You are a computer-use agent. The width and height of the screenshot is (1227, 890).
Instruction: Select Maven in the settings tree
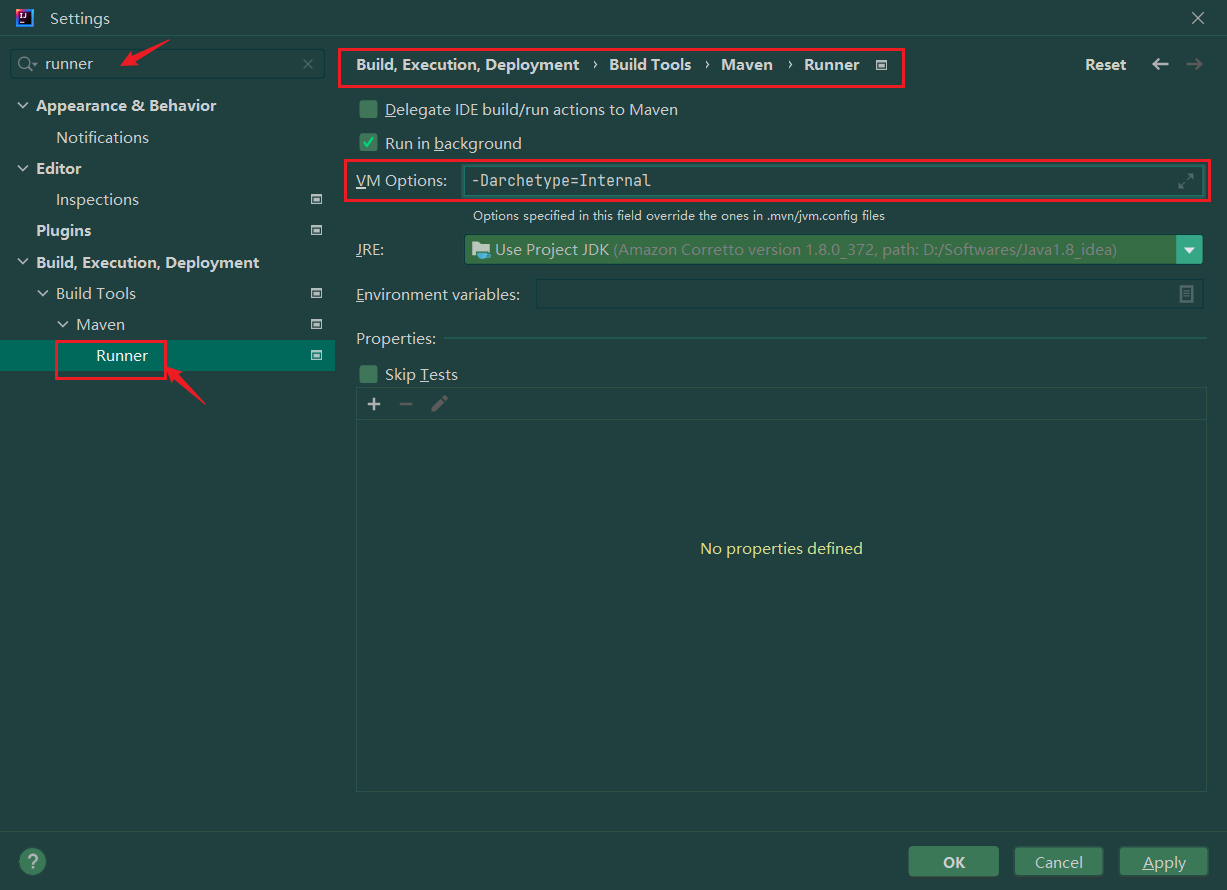coord(100,325)
